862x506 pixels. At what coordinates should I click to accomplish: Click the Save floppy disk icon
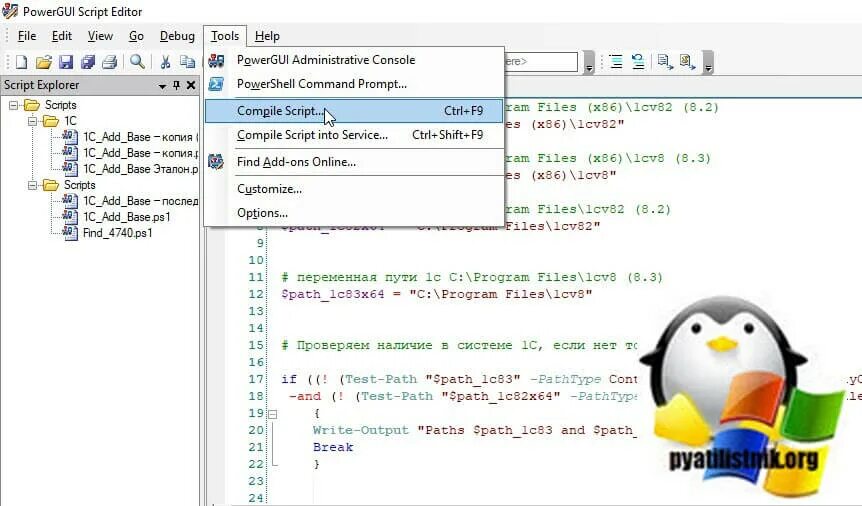pyautogui.click(x=66, y=62)
